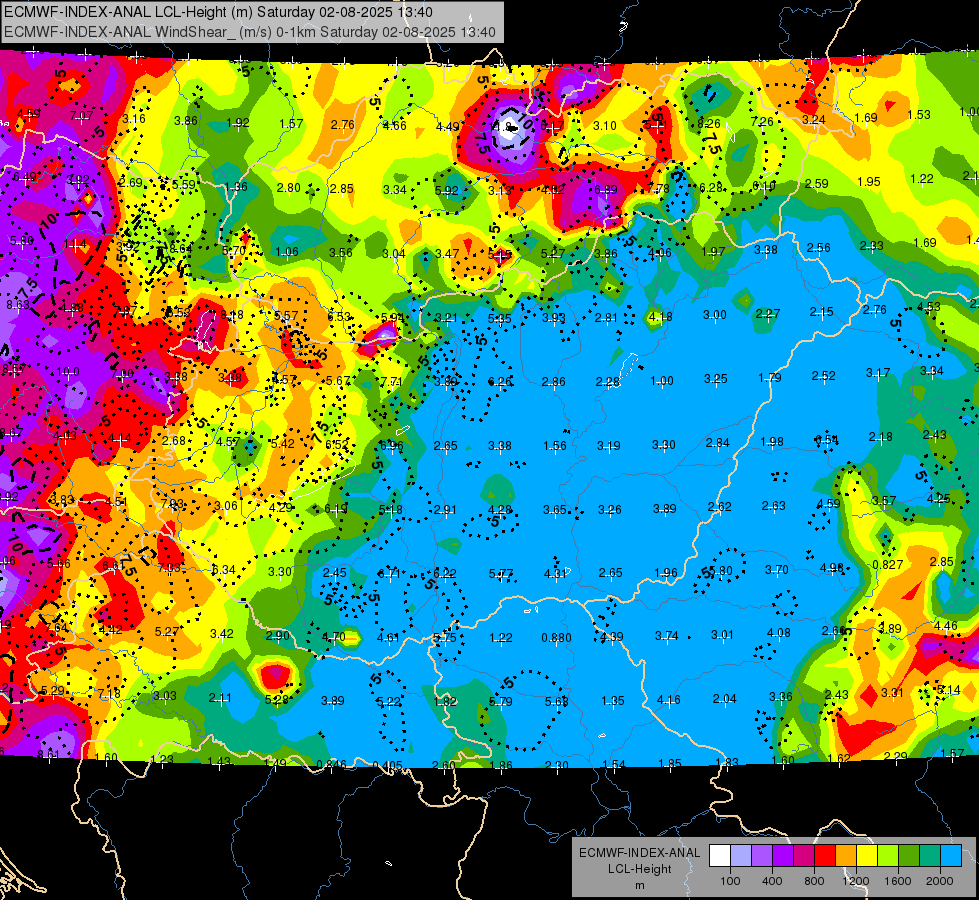Viewport: 979px width, 900px height.
Task: Click the 1.56 wind shear value
Action: [555, 445]
